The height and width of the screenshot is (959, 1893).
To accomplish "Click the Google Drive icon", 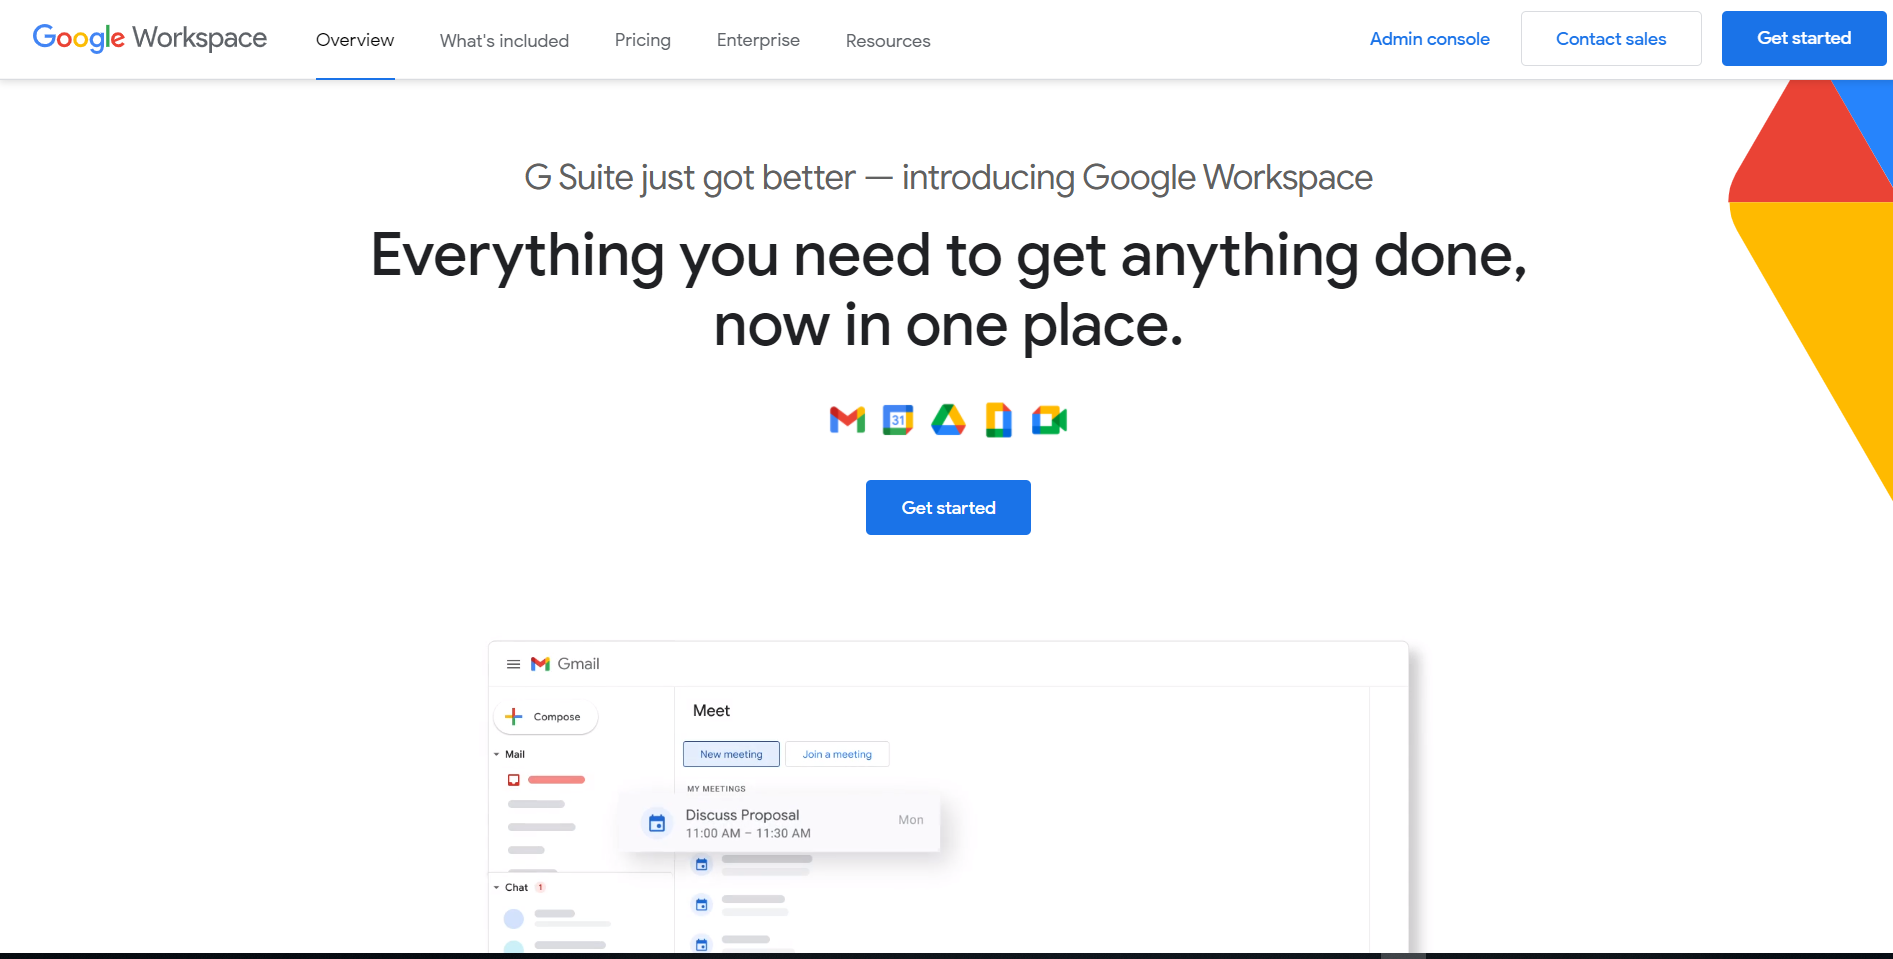I will (x=948, y=420).
